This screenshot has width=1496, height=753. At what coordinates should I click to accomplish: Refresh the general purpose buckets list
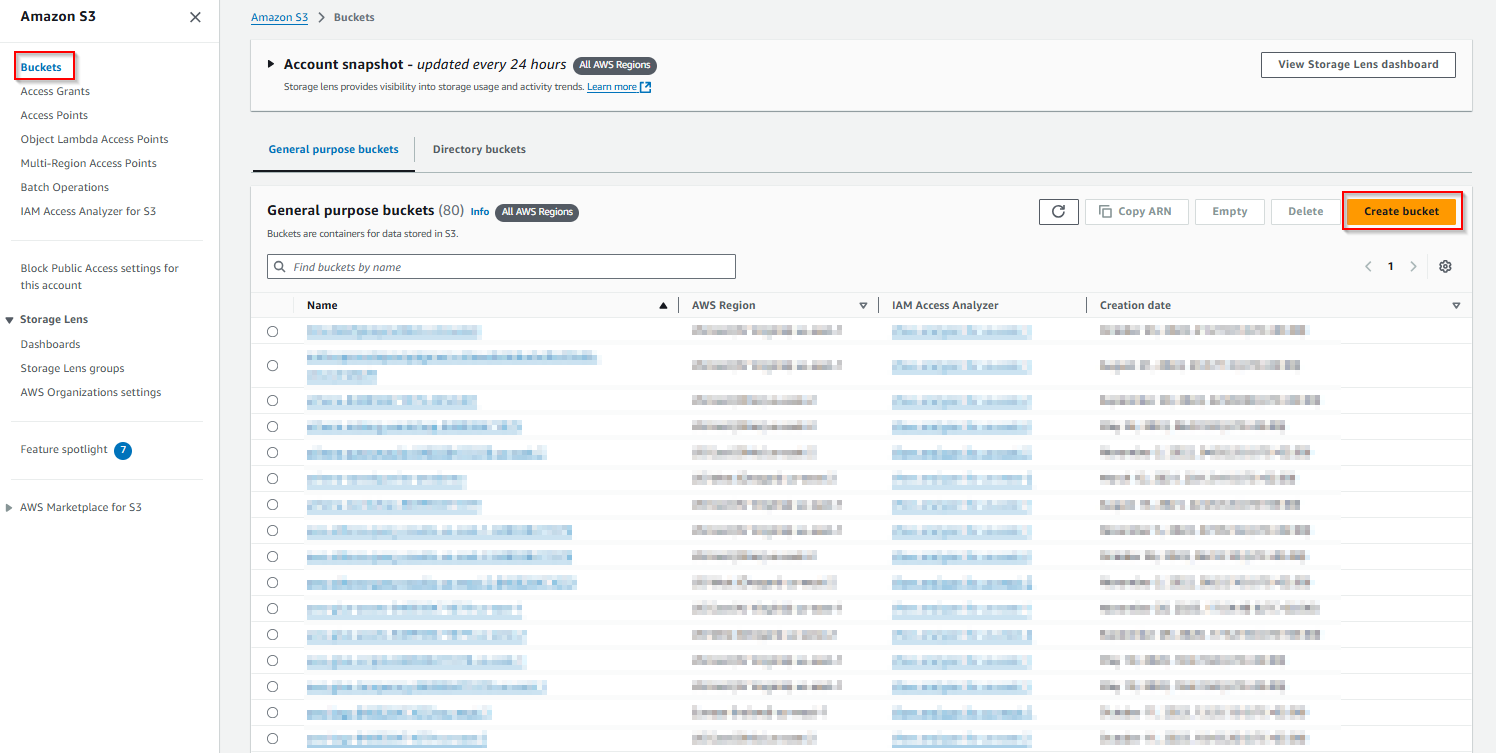click(1058, 211)
